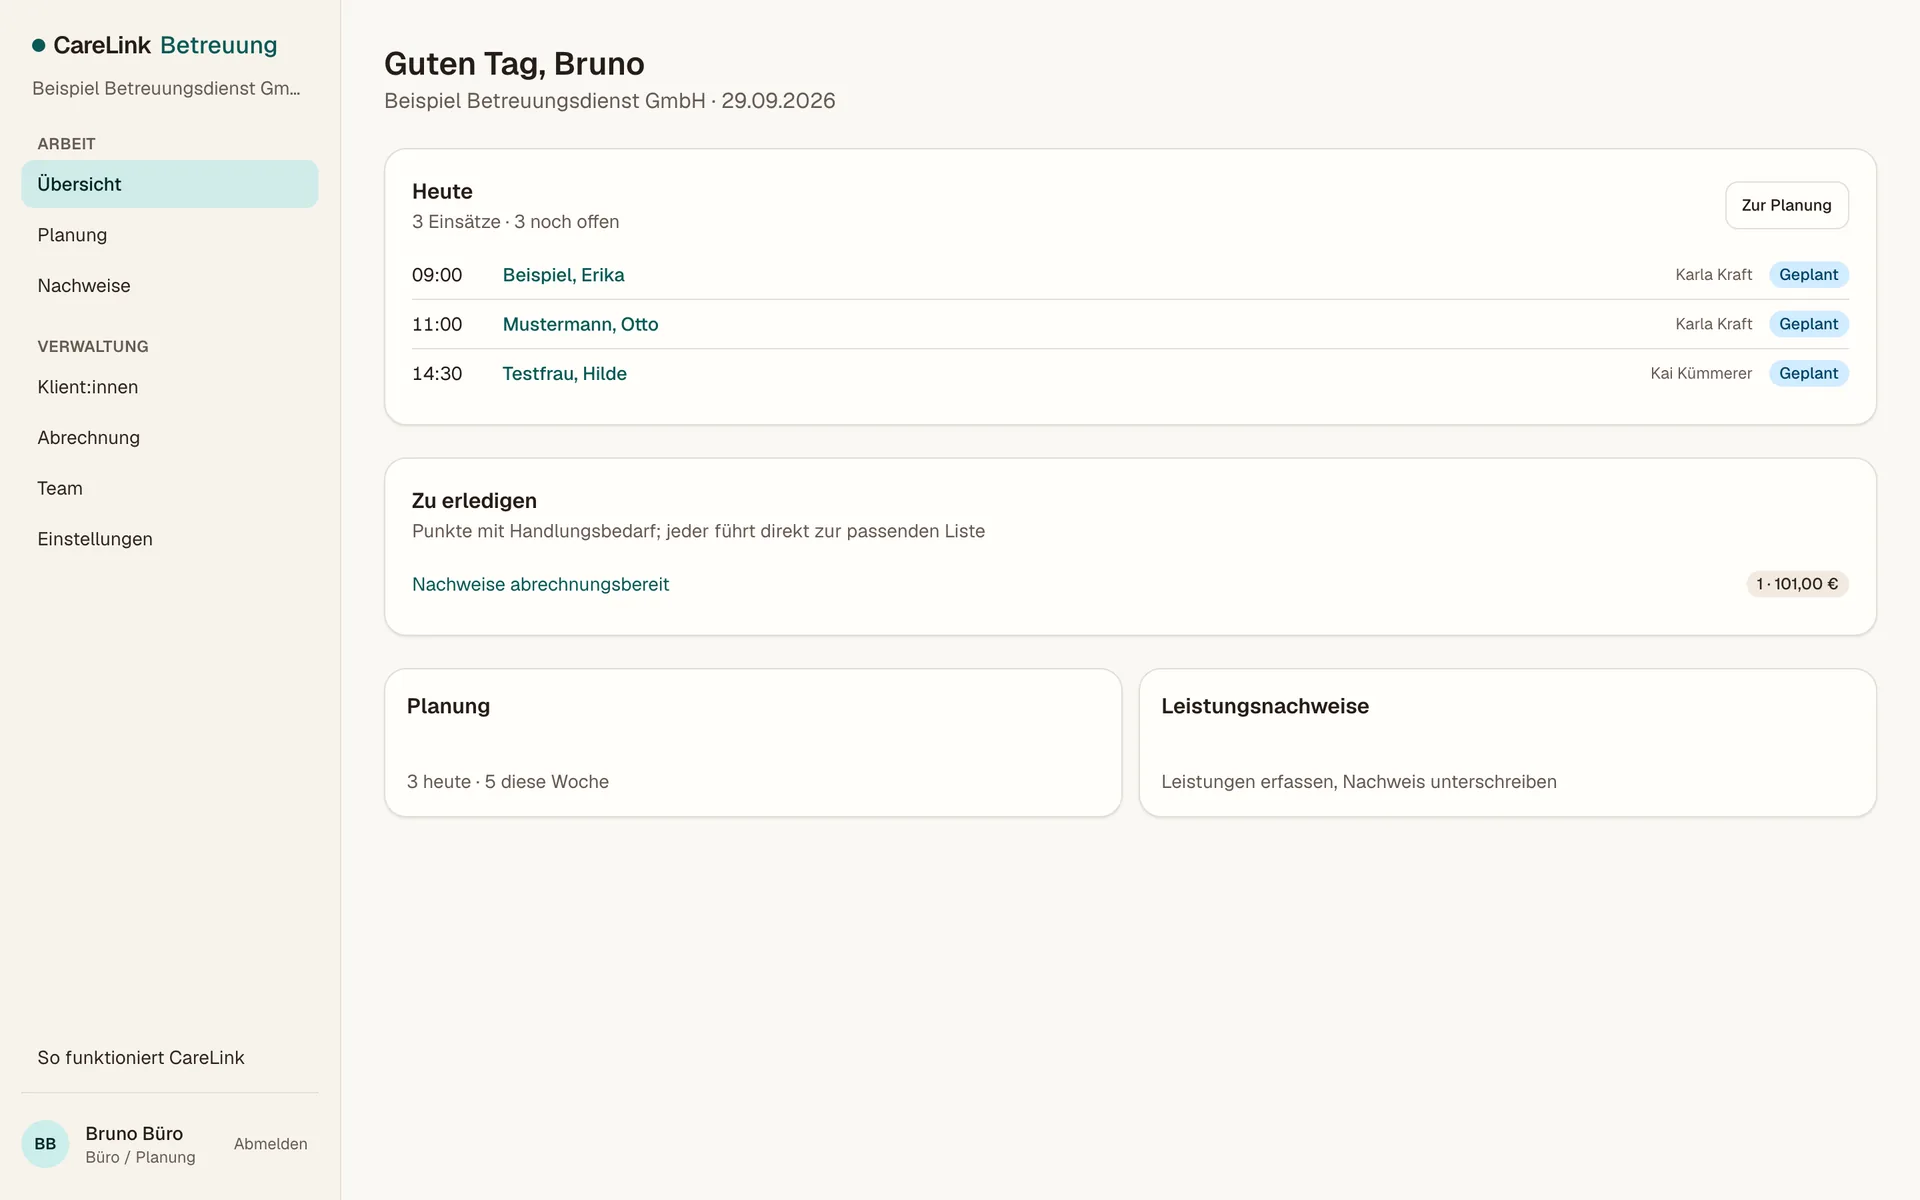The image size is (1920, 1200).
Task: Click truncated Beispiel Betreuungsdienst name in sidebar
Action: (166, 88)
